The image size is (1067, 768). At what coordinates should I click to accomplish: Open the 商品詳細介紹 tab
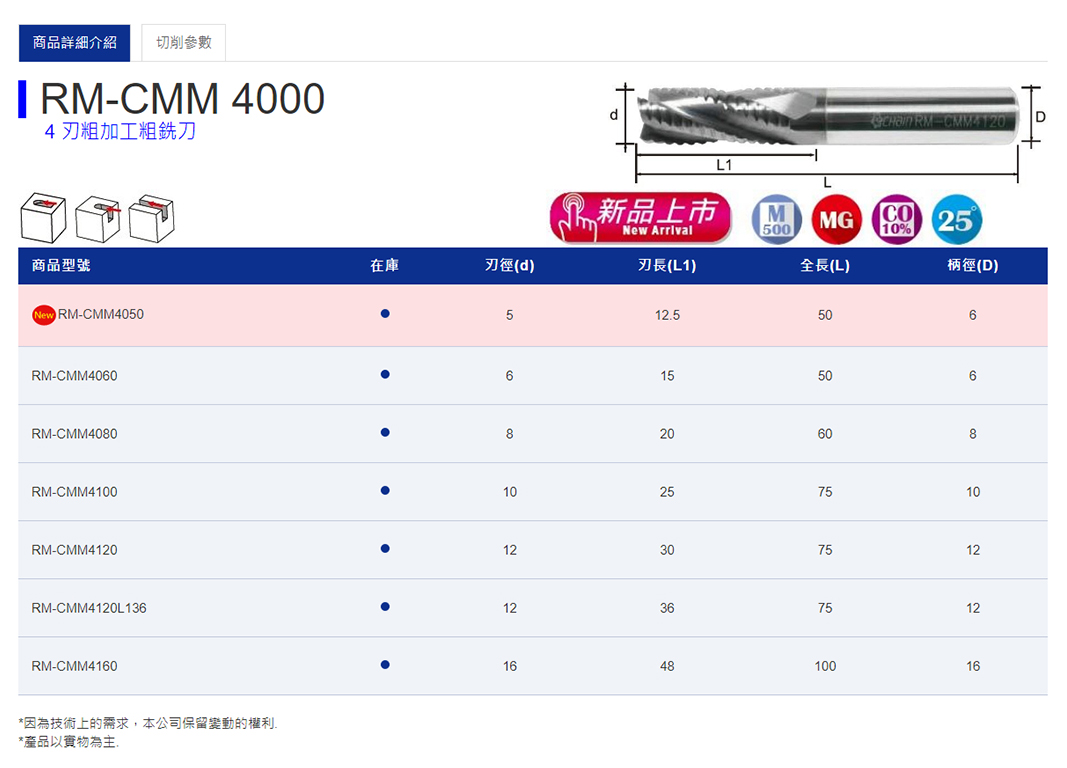(75, 43)
